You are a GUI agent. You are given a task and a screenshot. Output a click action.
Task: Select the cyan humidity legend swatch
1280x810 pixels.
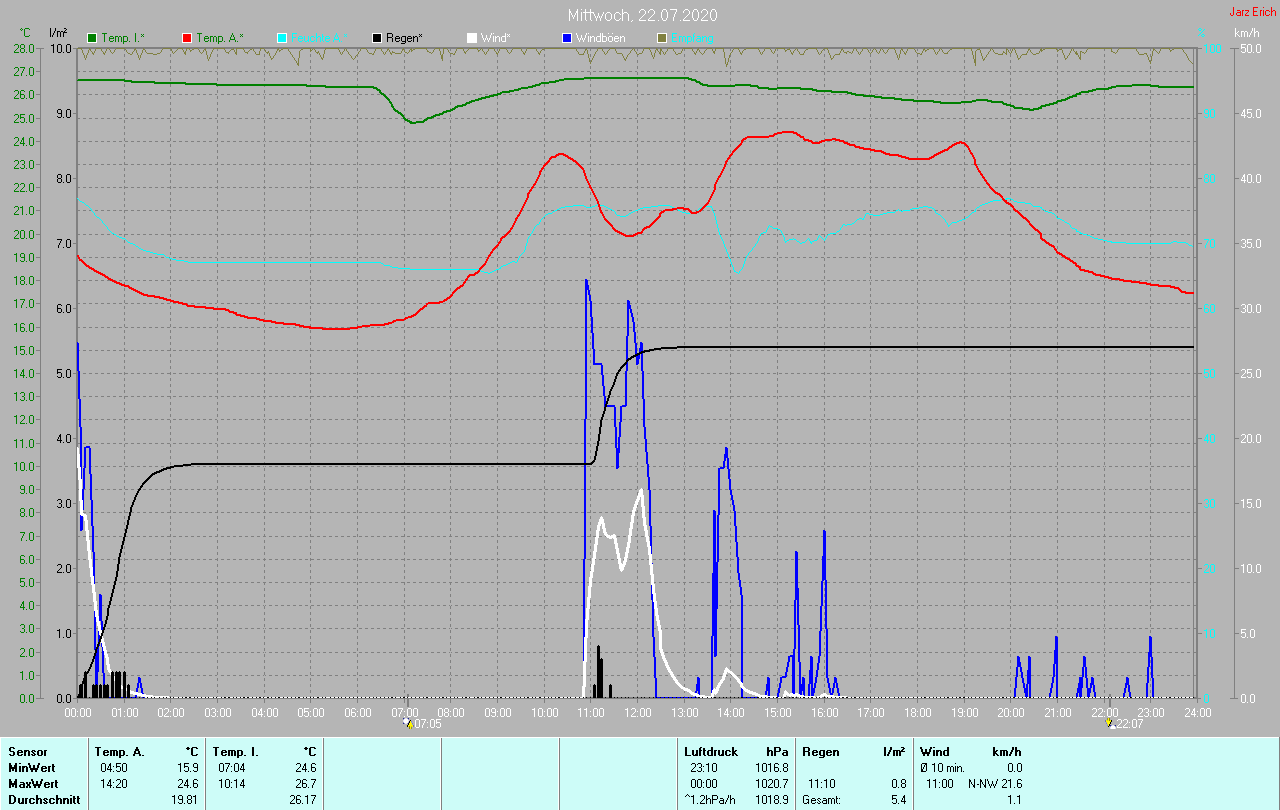point(282,38)
